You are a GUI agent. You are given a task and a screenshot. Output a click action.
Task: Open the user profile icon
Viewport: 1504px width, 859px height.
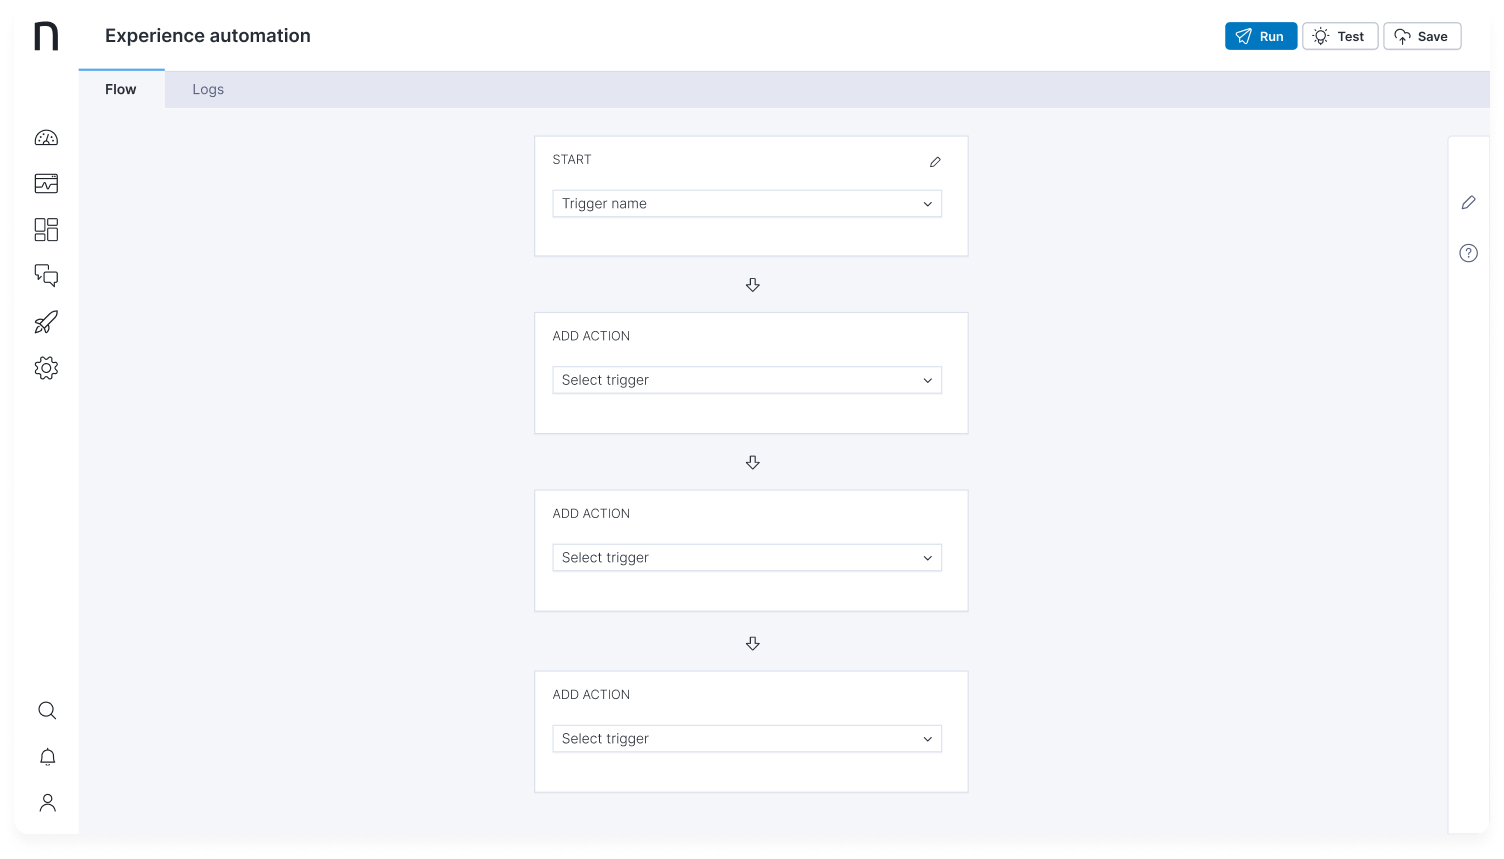(47, 803)
